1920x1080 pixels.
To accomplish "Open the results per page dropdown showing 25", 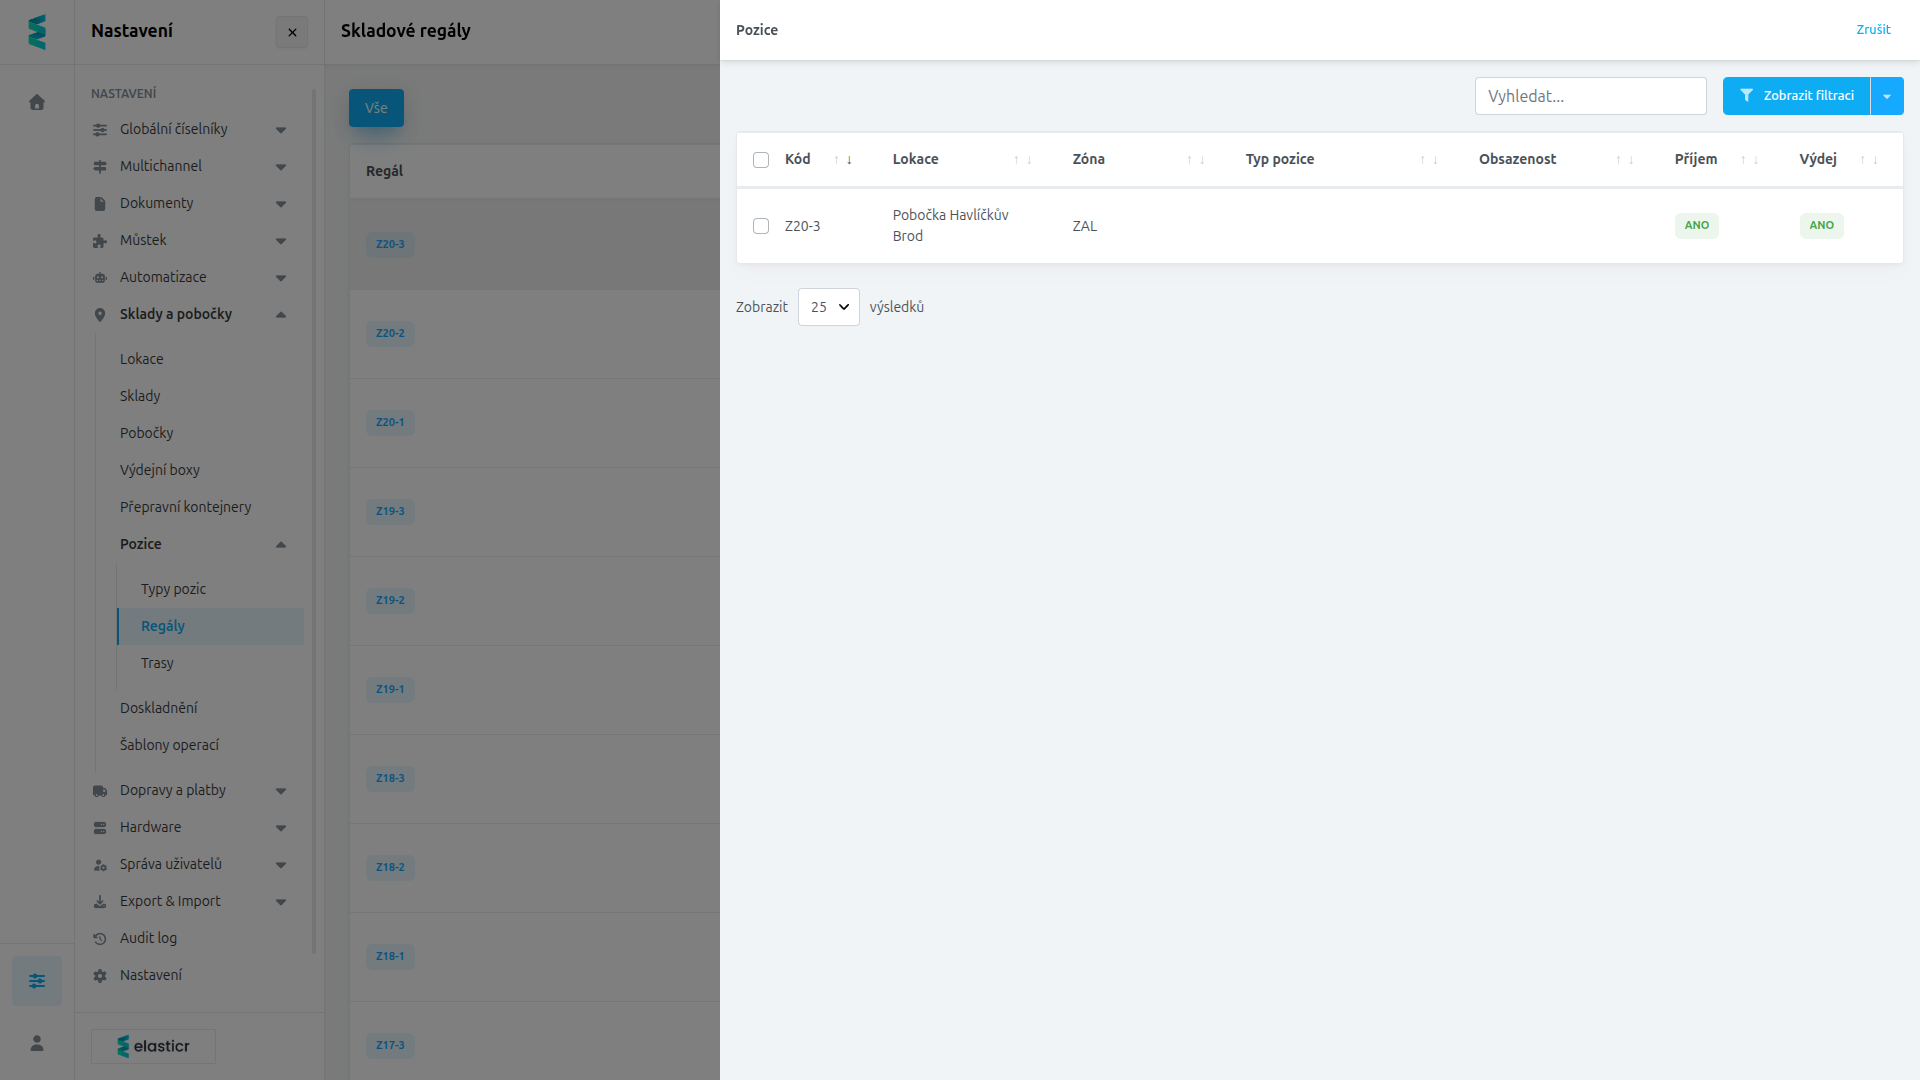I will pyautogui.click(x=829, y=307).
